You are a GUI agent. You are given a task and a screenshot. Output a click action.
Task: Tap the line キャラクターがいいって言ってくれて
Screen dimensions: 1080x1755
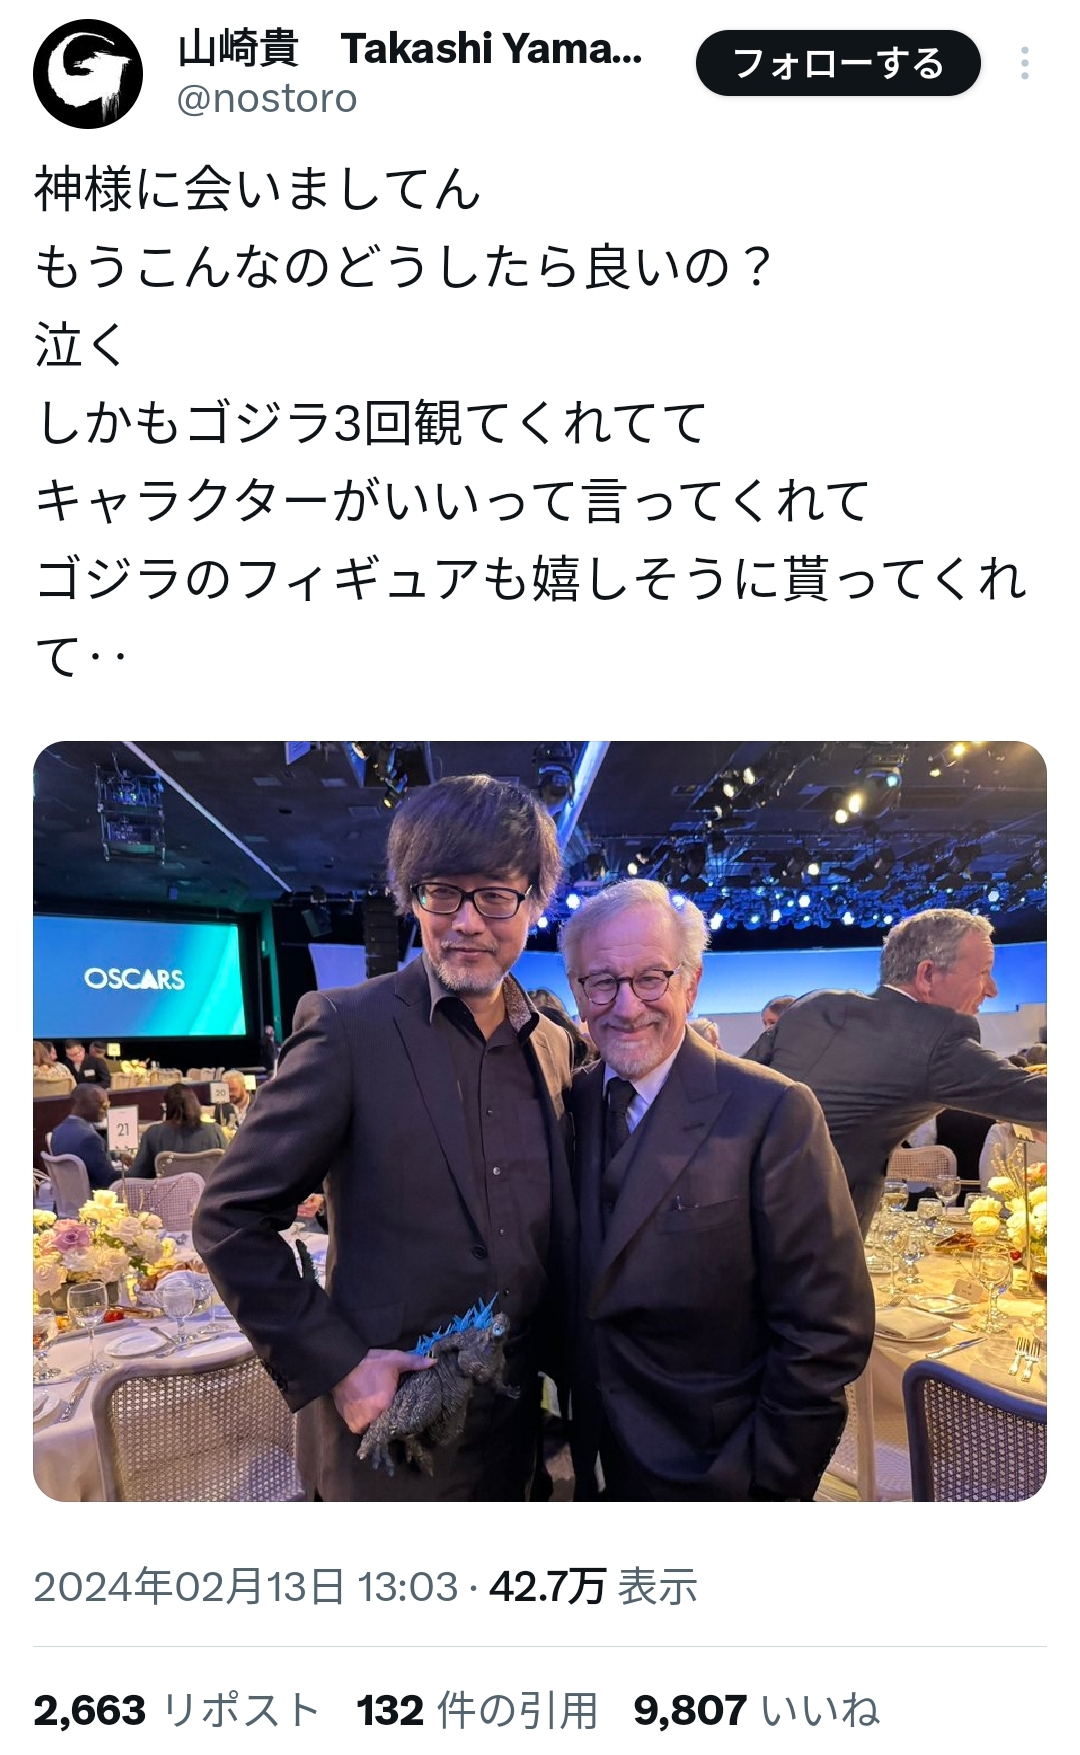pos(452,501)
